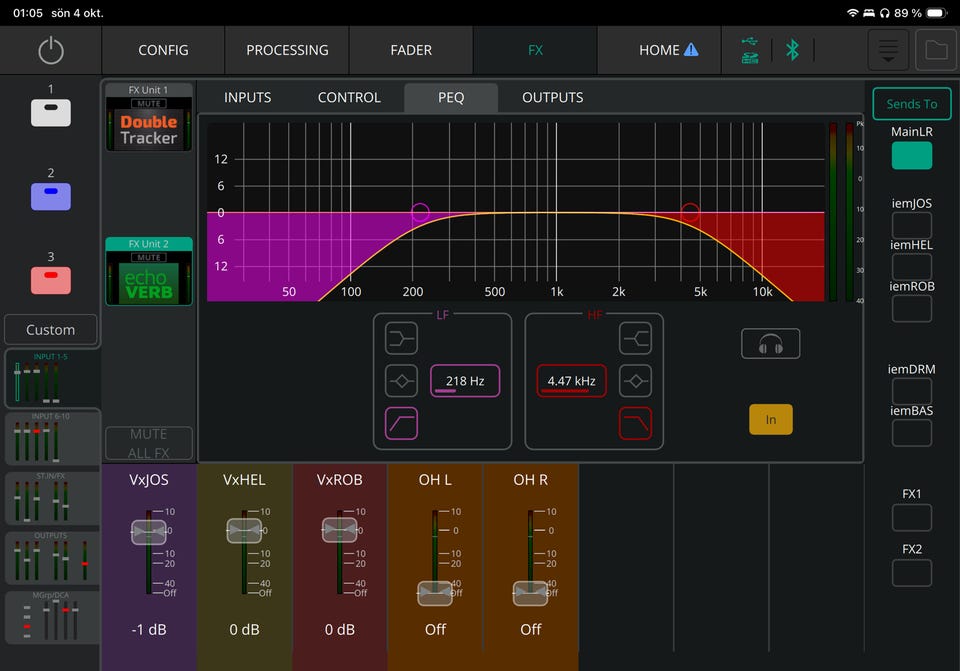Open the PROCESSING tab
The image size is (960, 671).
point(287,50)
